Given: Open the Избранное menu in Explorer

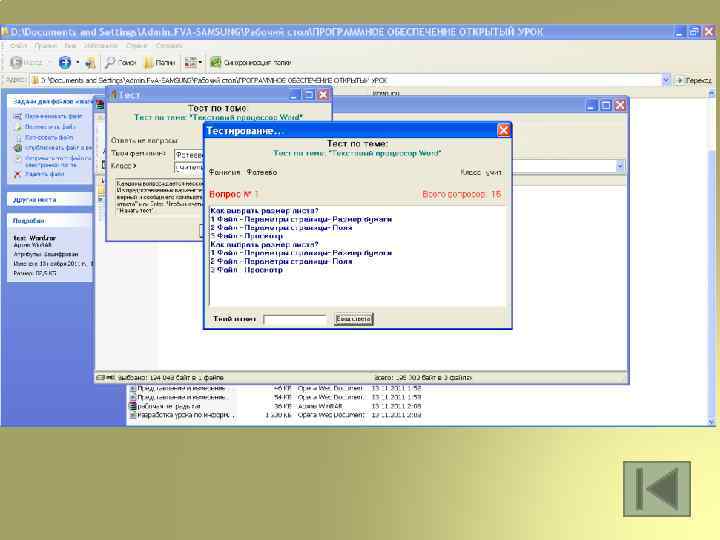Looking at the screenshot, I should coord(101,45).
